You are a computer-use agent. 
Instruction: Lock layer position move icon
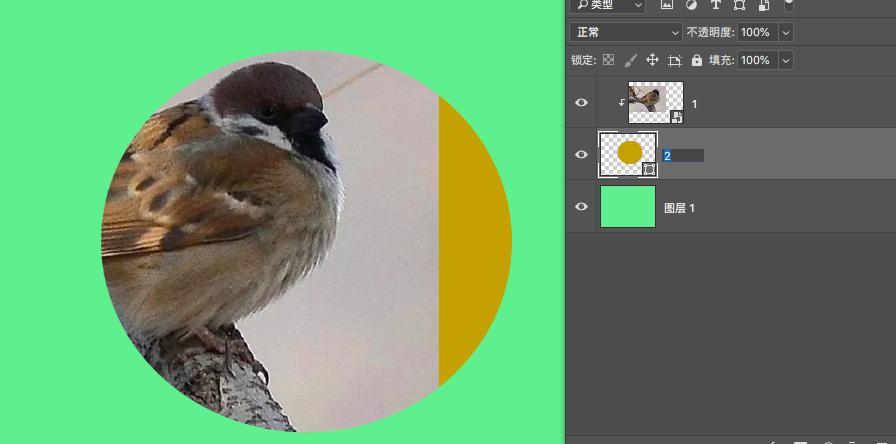(653, 60)
